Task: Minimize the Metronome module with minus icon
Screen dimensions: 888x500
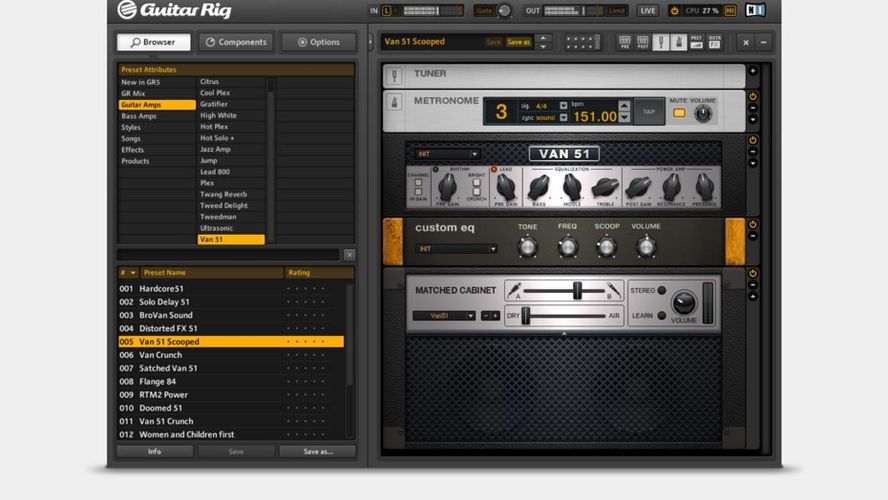Action: pyautogui.click(x=753, y=108)
